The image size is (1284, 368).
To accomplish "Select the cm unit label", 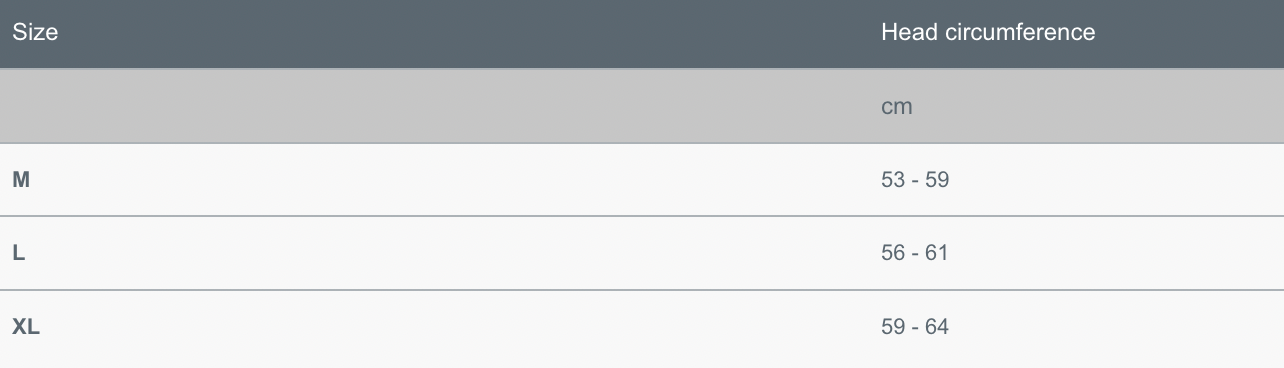I will (897, 106).
